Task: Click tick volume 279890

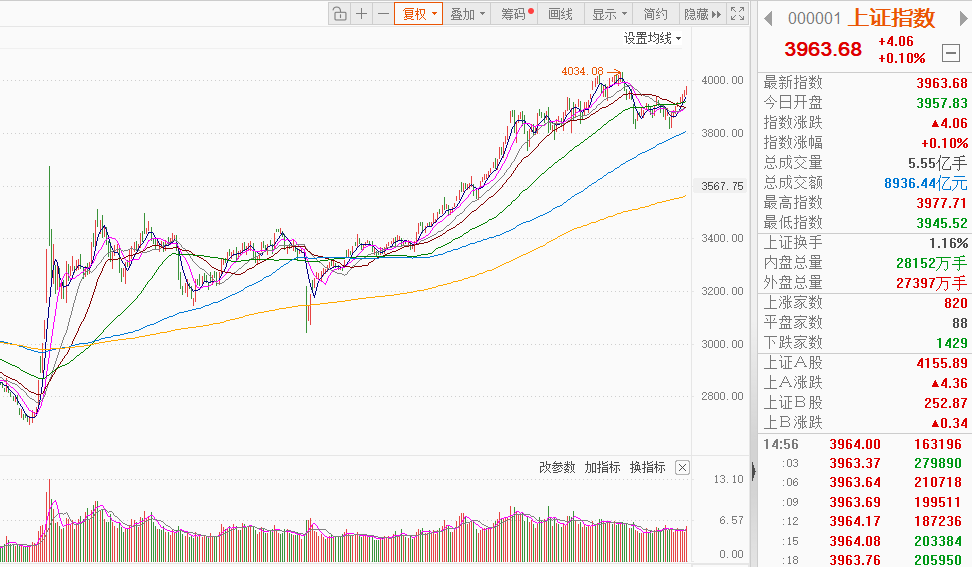Action: (938, 464)
